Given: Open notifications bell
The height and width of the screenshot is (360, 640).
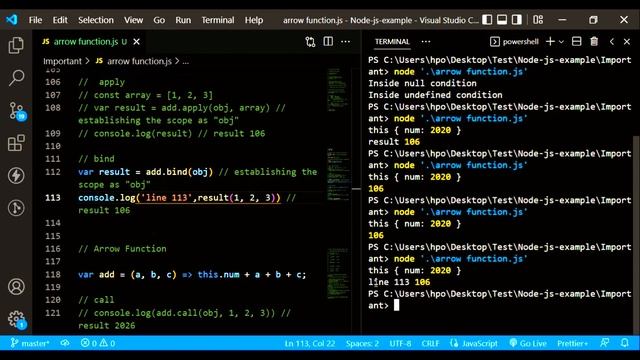Looking at the screenshot, I should click(624, 343).
